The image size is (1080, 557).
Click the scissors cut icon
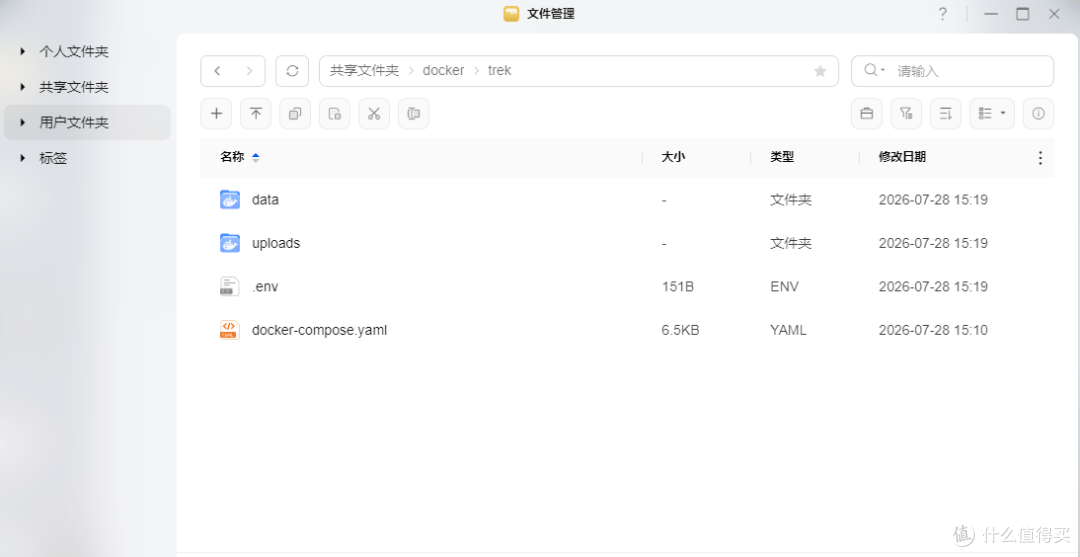[x=374, y=114]
